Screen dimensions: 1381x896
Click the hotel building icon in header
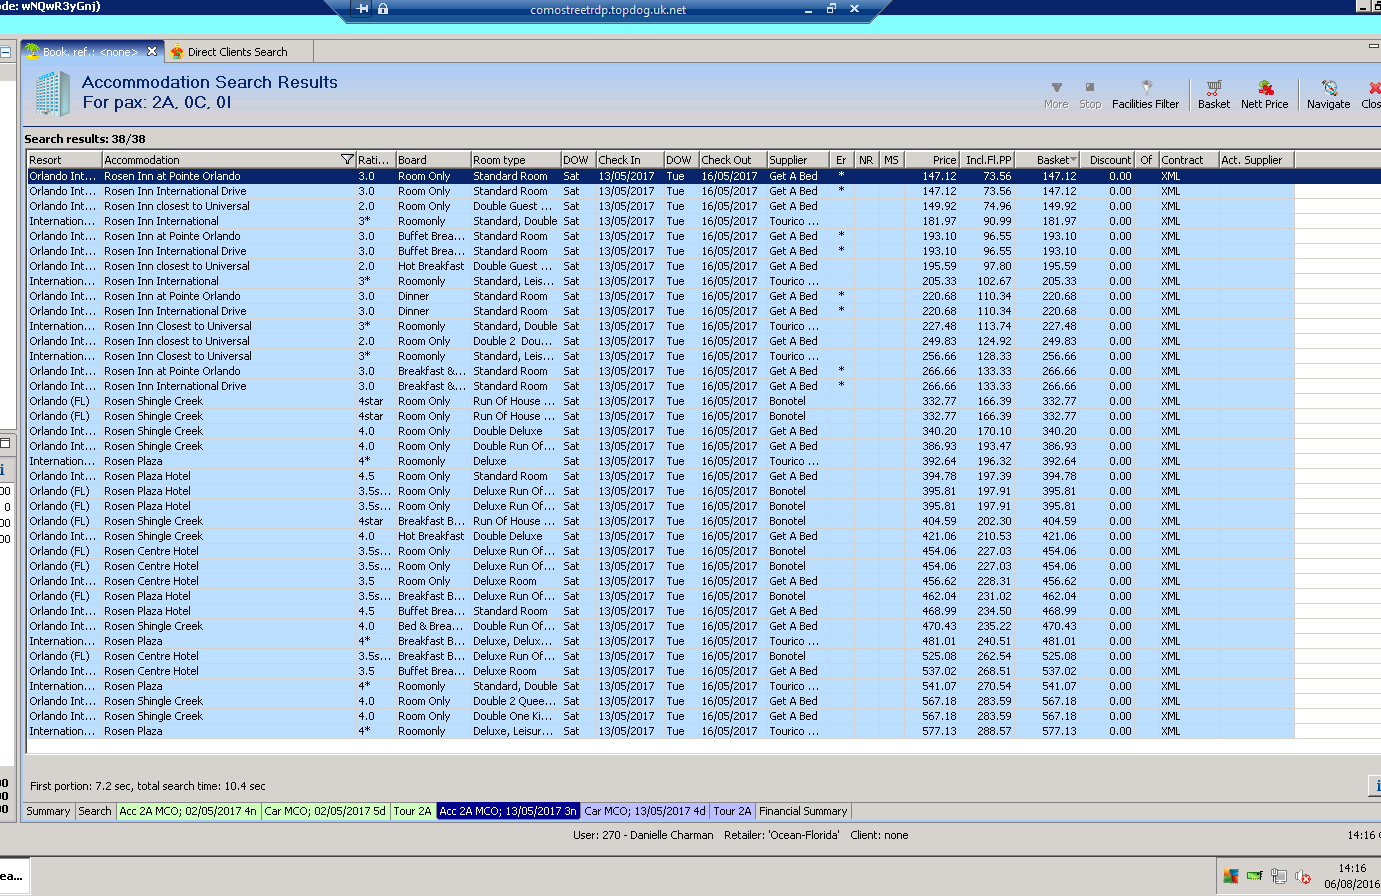pos(52,93)
